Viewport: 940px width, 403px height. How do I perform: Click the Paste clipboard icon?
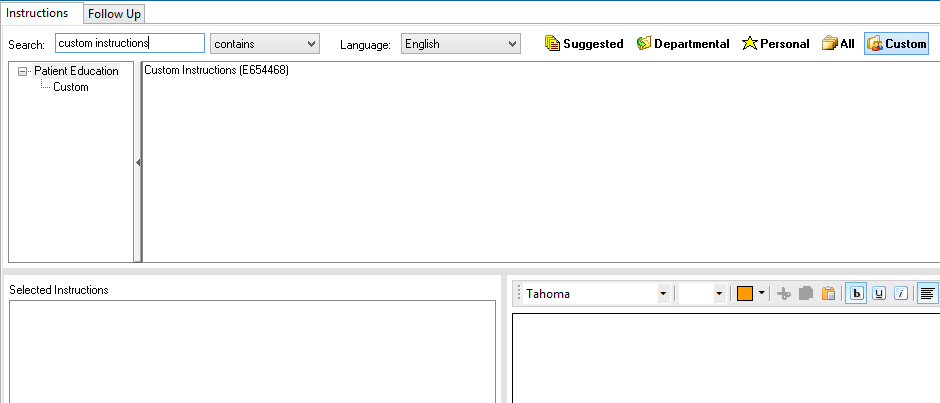(x=828, y=294)
